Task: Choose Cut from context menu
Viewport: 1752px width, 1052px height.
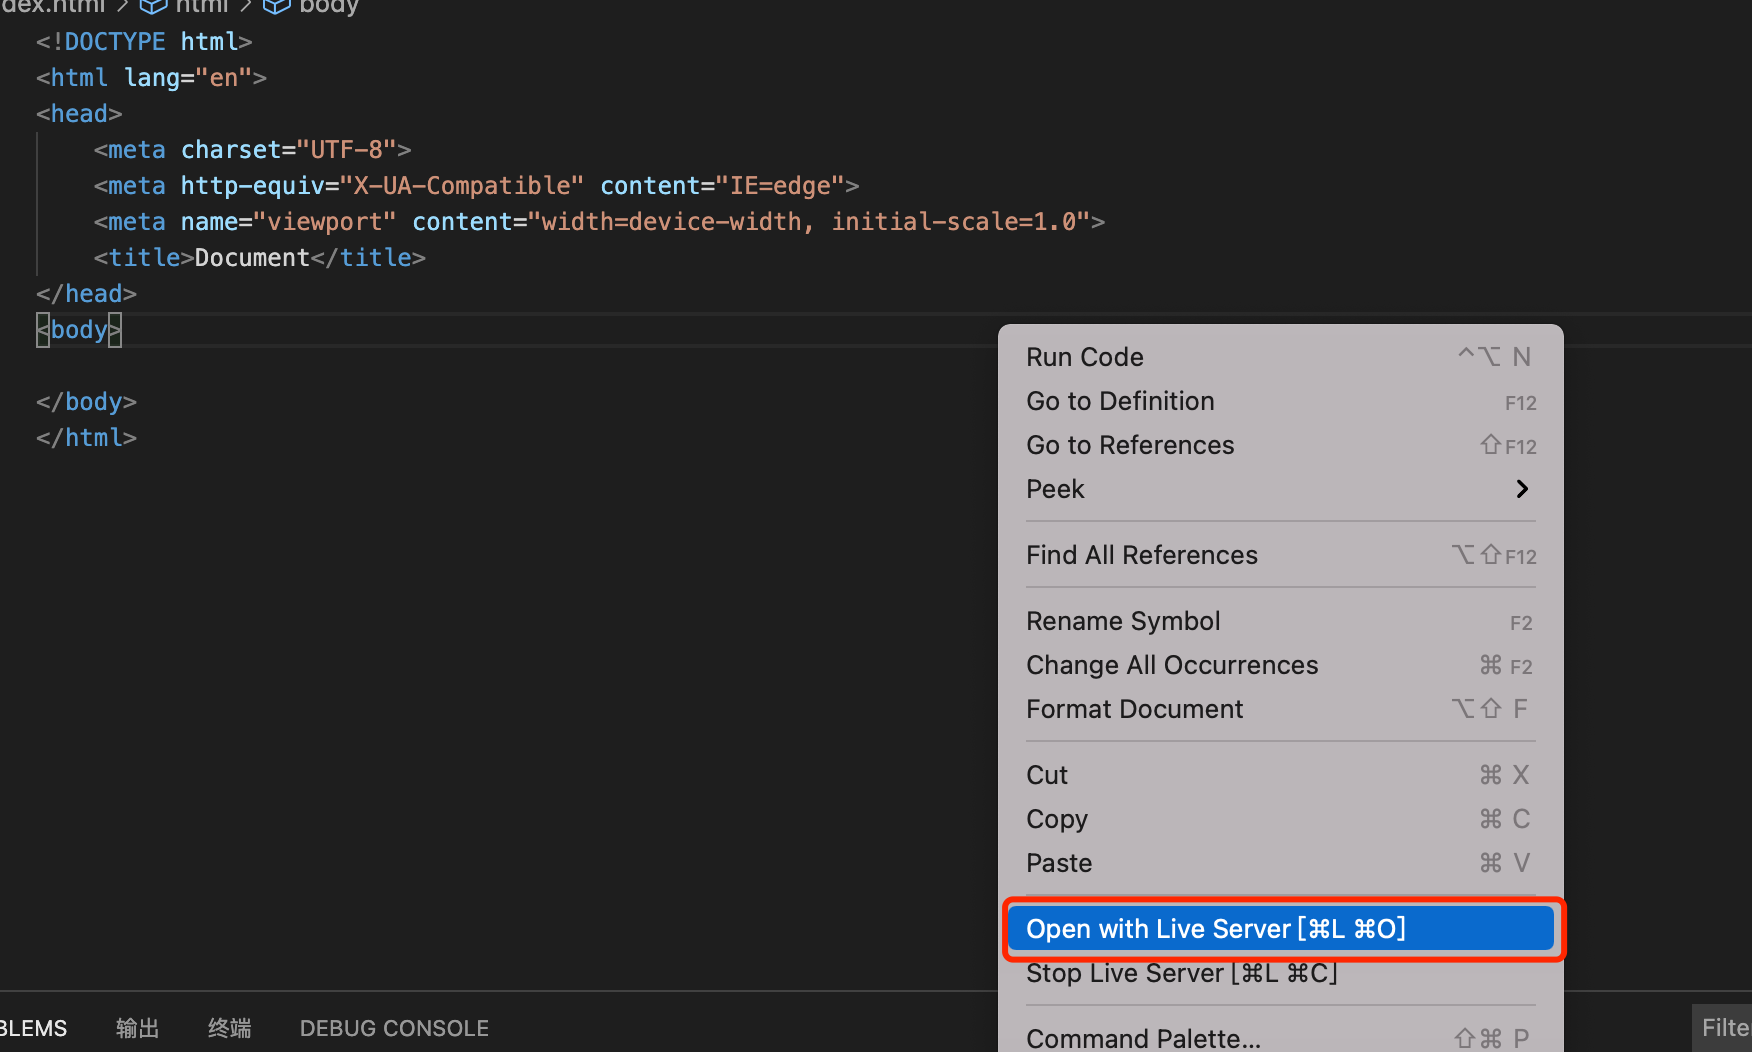Action: [1280, 775]
